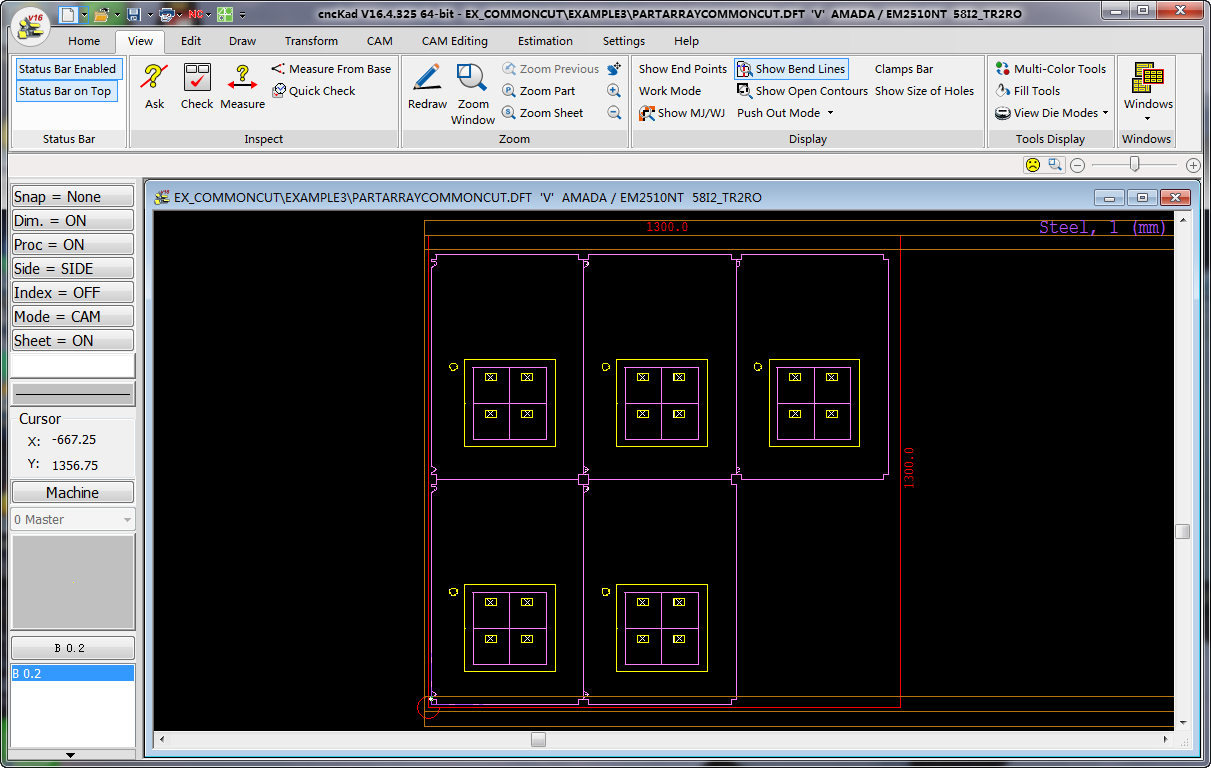Click the zoom in magnifier in Zoom group
Image resolution: width=1211 pixels, height=768 pixels.
[x=614, y=91]
